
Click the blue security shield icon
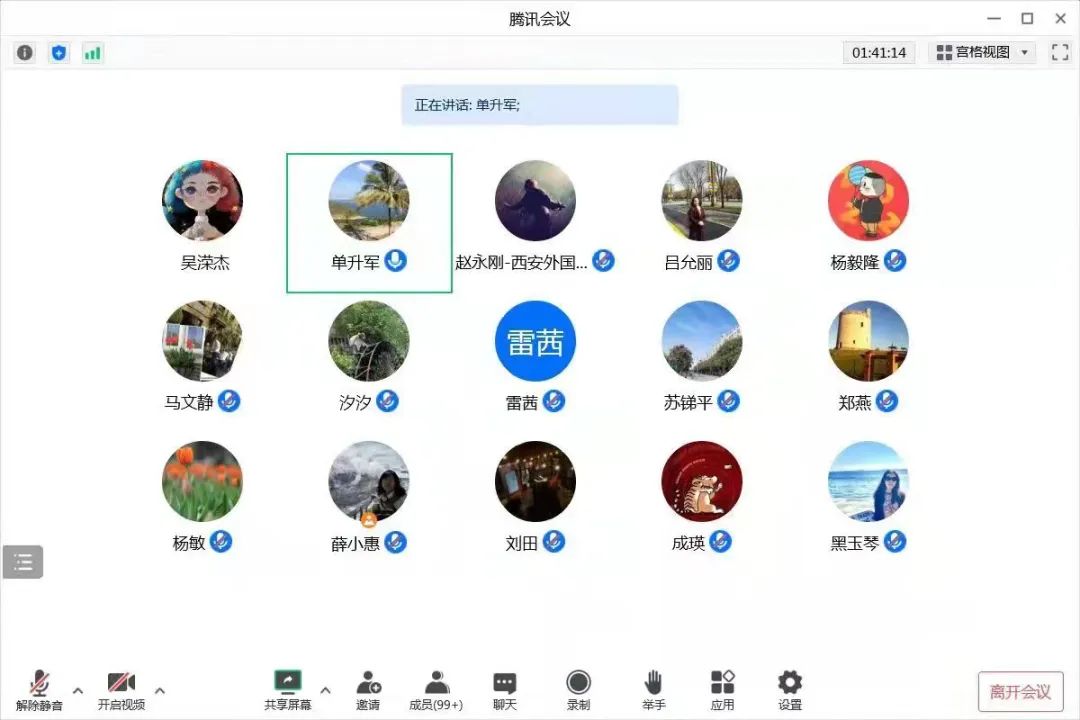click(x=59, y=53)
